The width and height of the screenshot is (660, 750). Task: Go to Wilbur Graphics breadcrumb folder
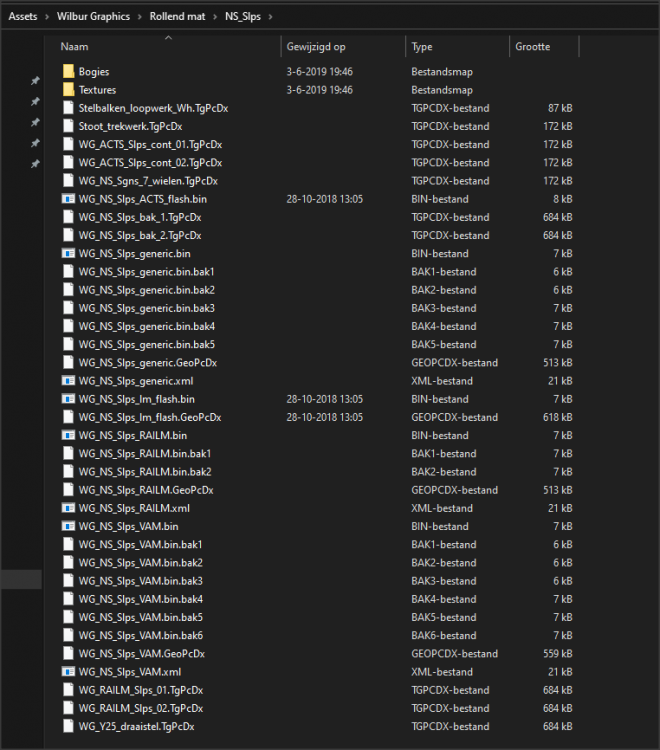pos(92,16)
